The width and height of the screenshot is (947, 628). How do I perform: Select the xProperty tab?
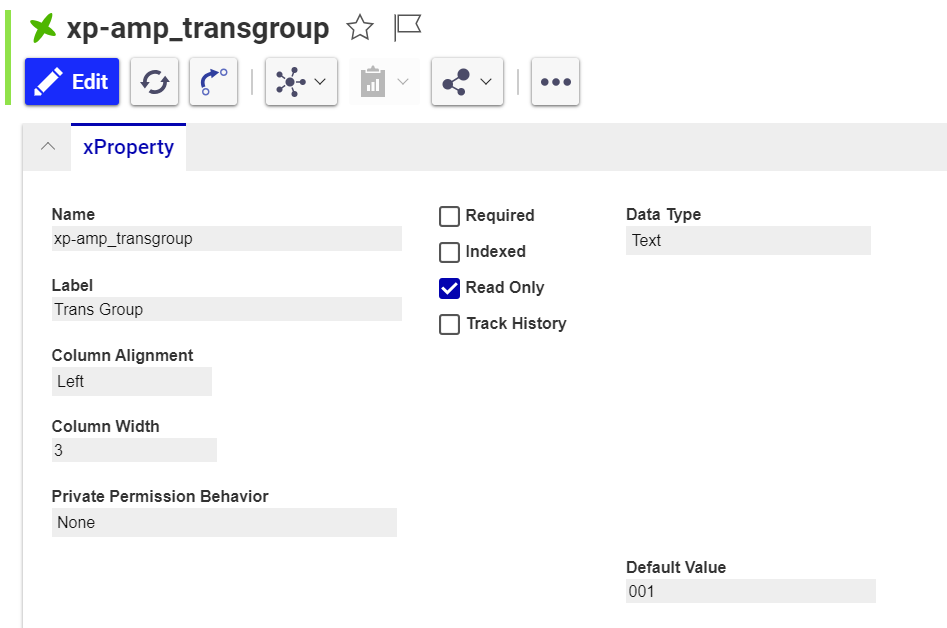[128, 147]
